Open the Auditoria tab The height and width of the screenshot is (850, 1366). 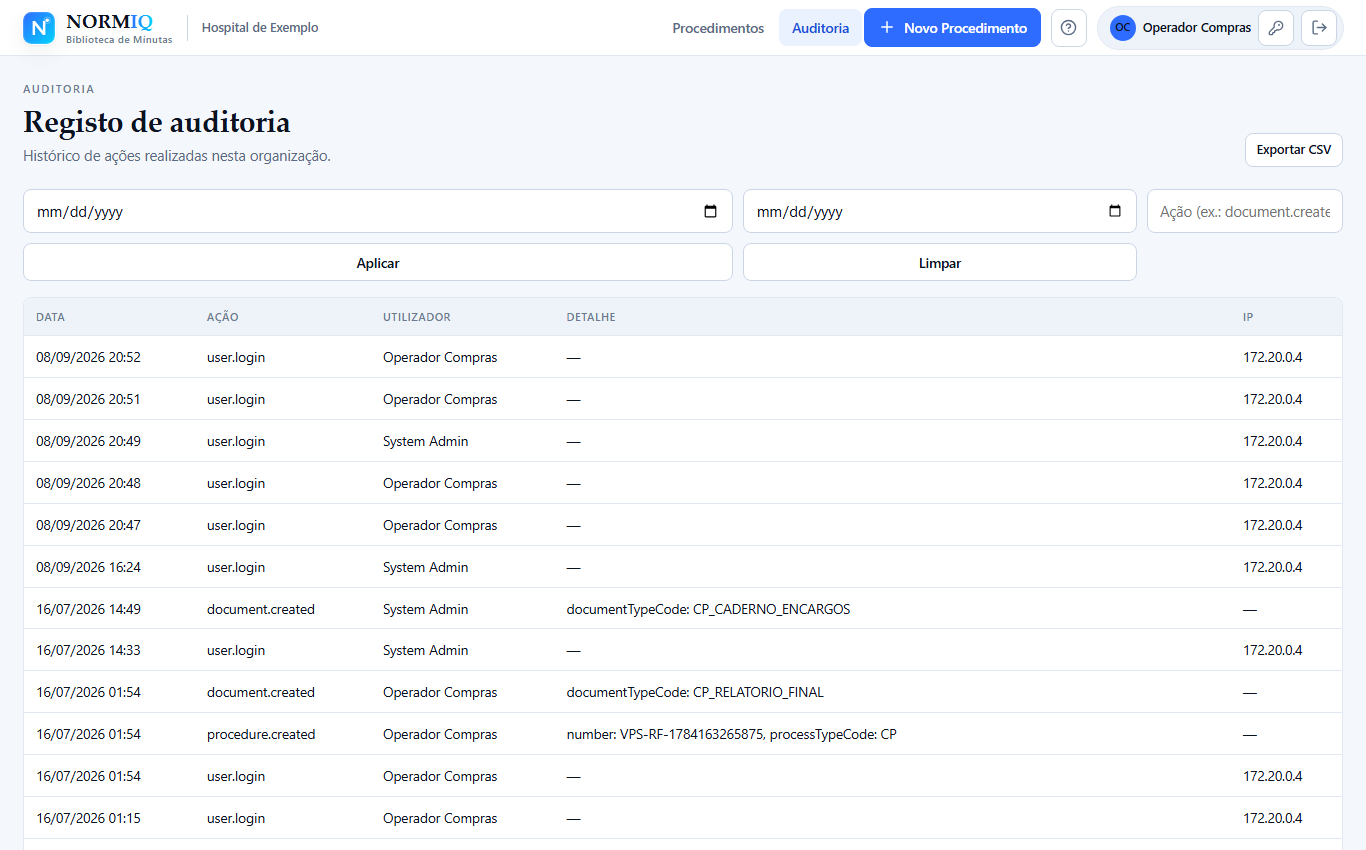[820, 28]
